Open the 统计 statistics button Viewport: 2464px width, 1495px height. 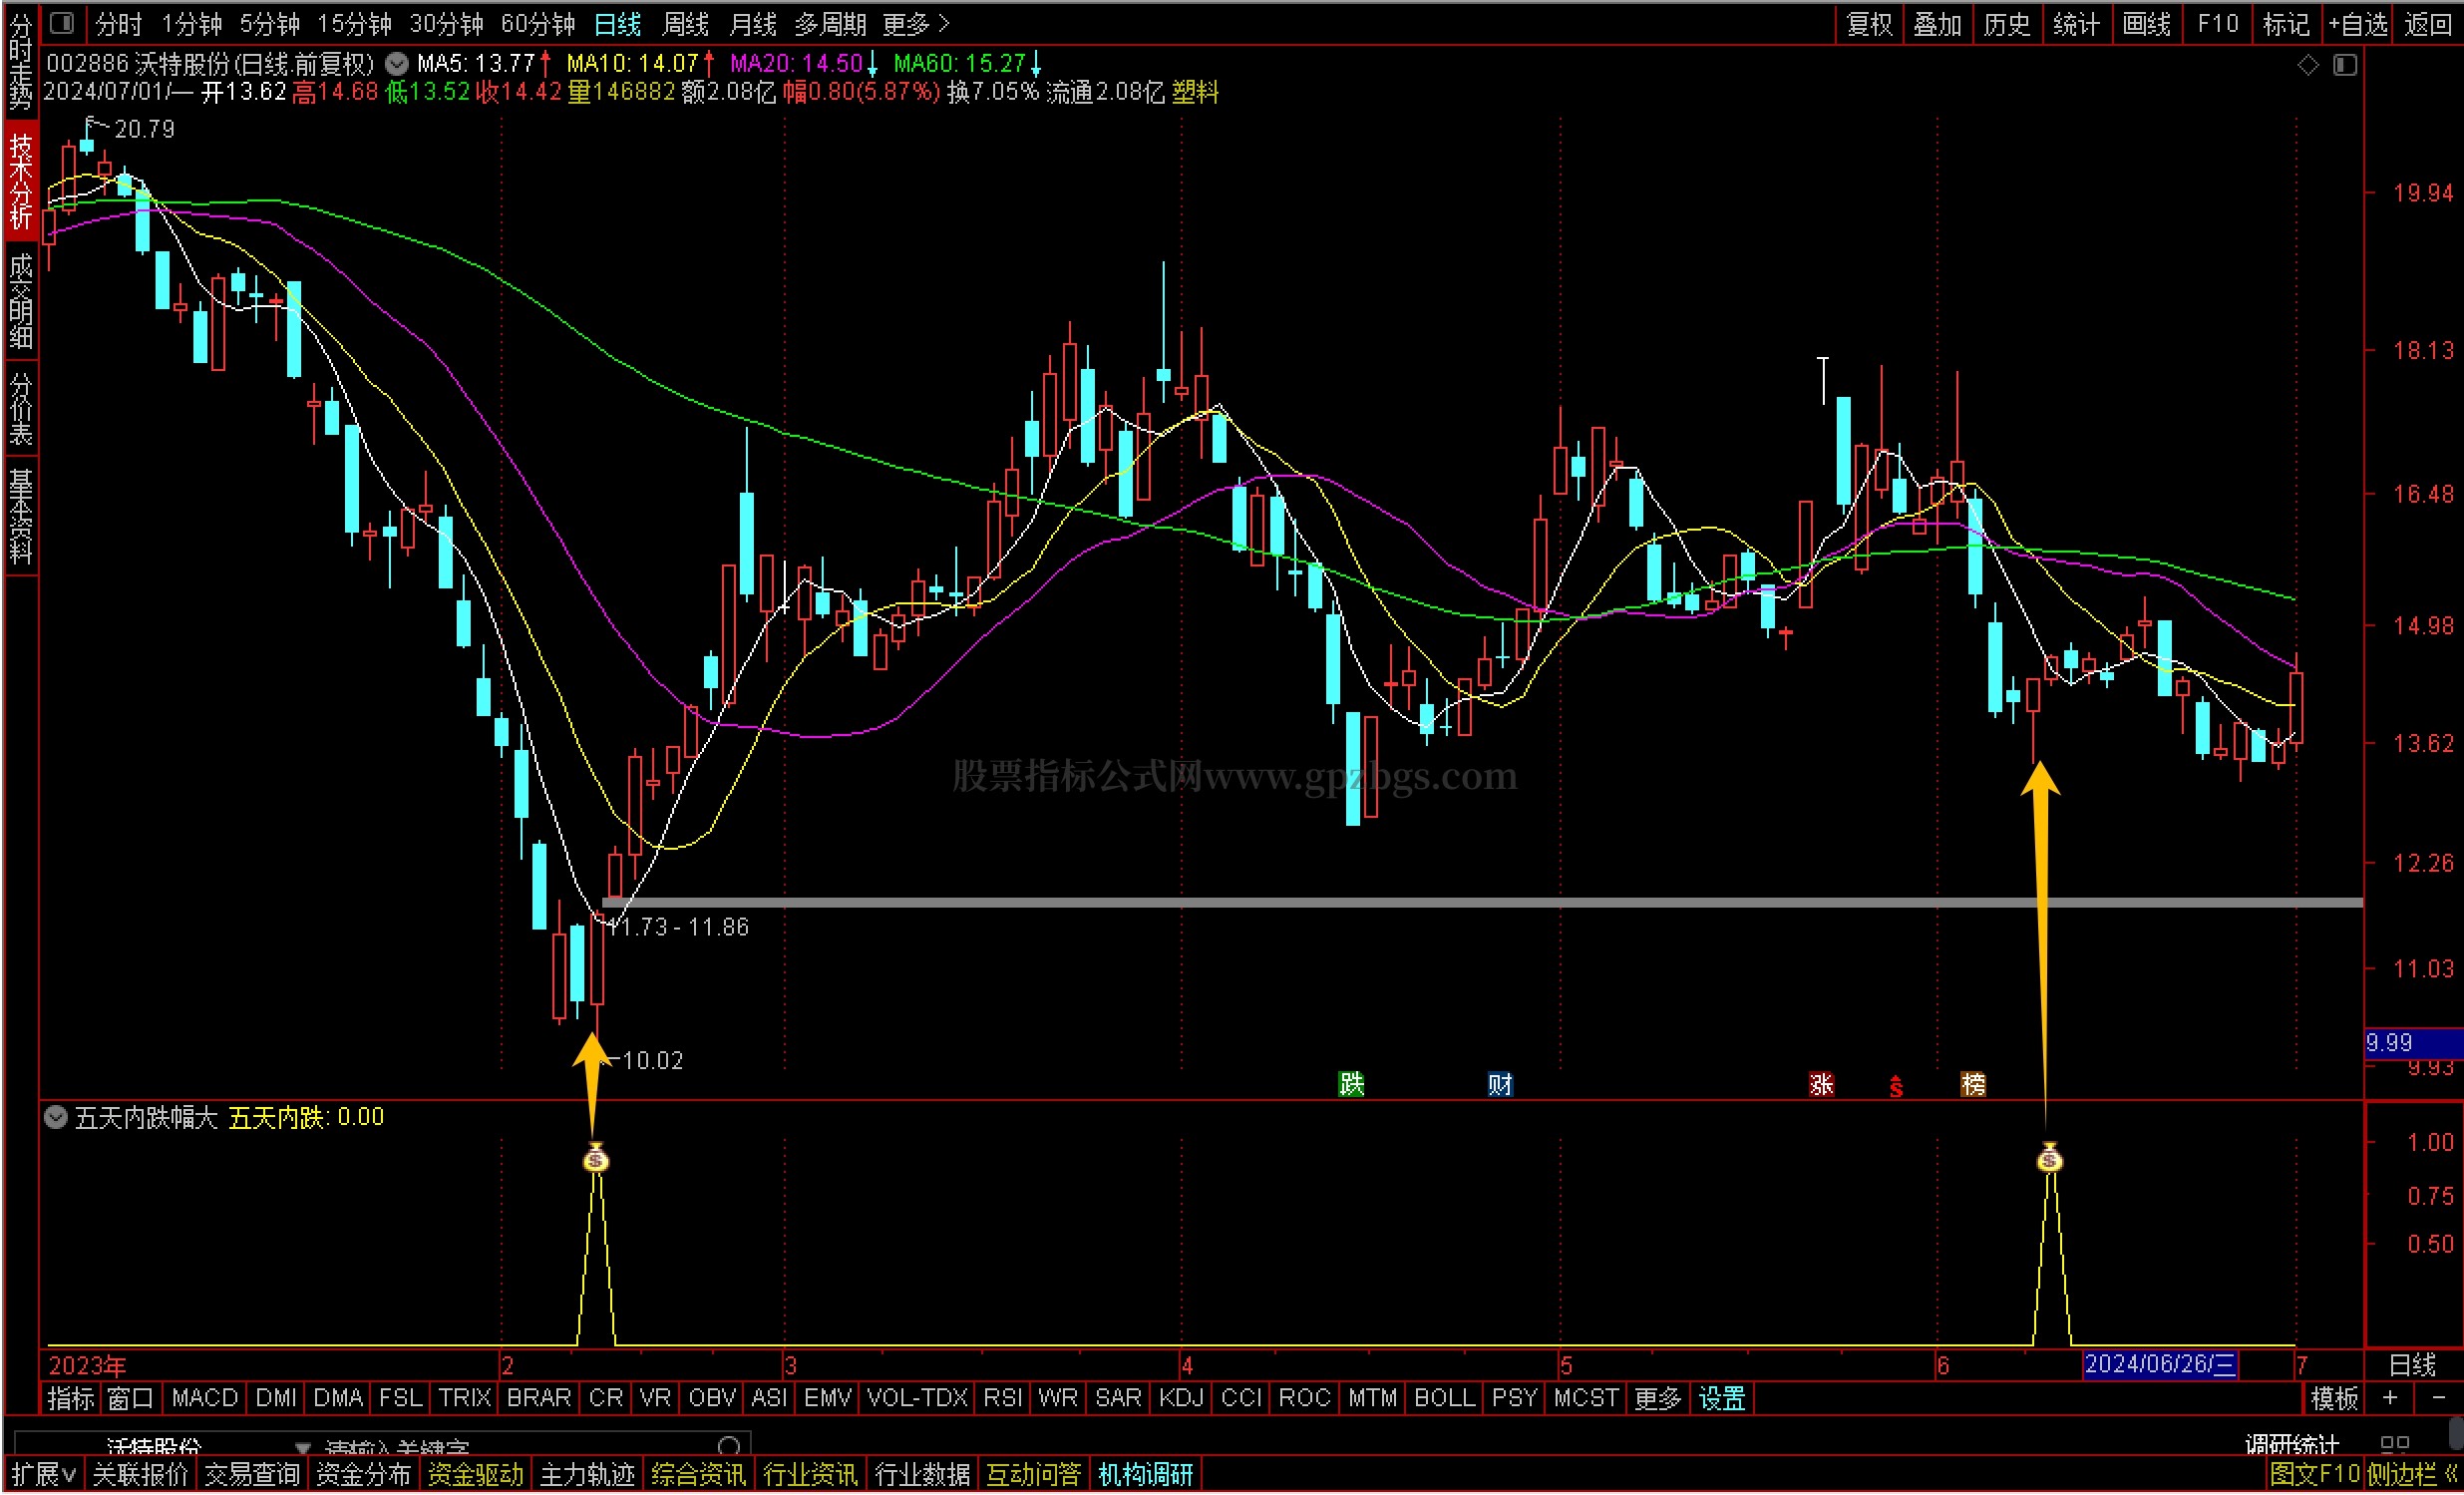click(2076, 24)
